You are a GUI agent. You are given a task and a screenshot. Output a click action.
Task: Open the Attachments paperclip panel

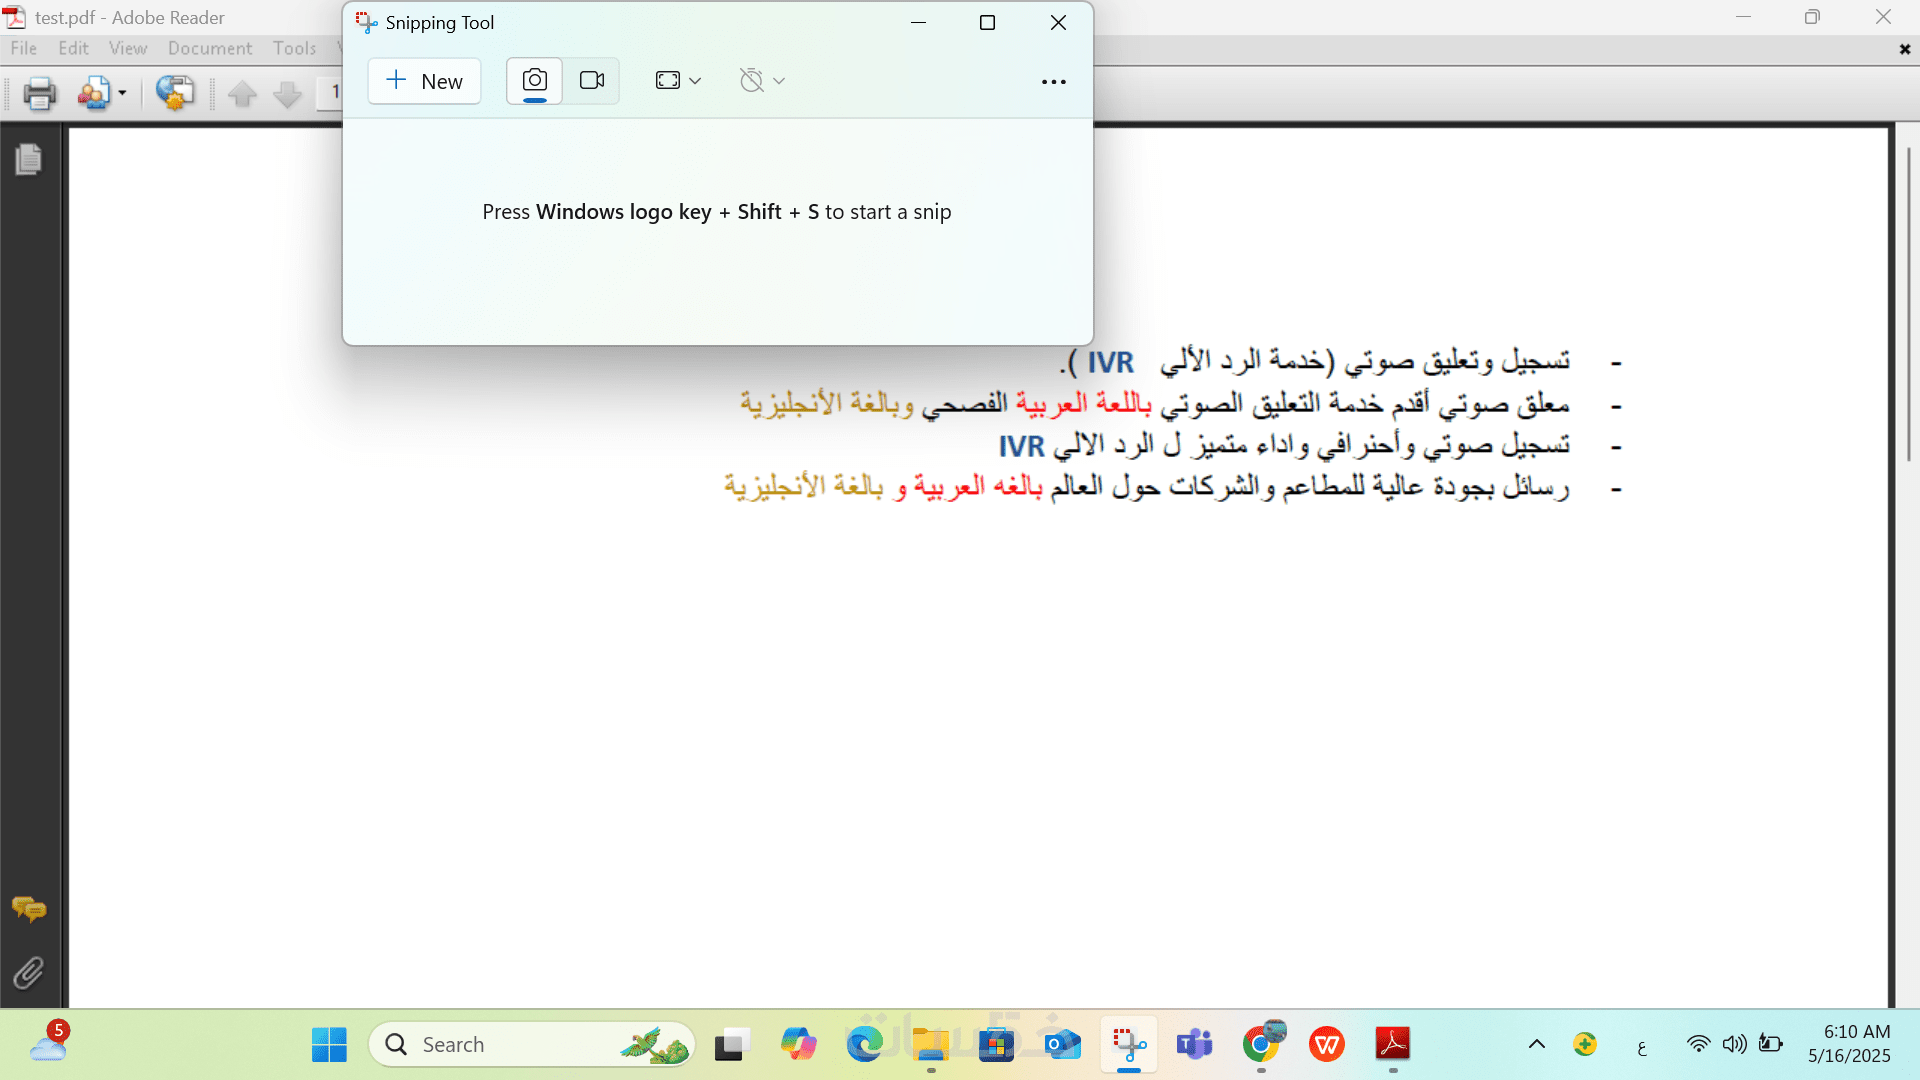click(29, 972)
